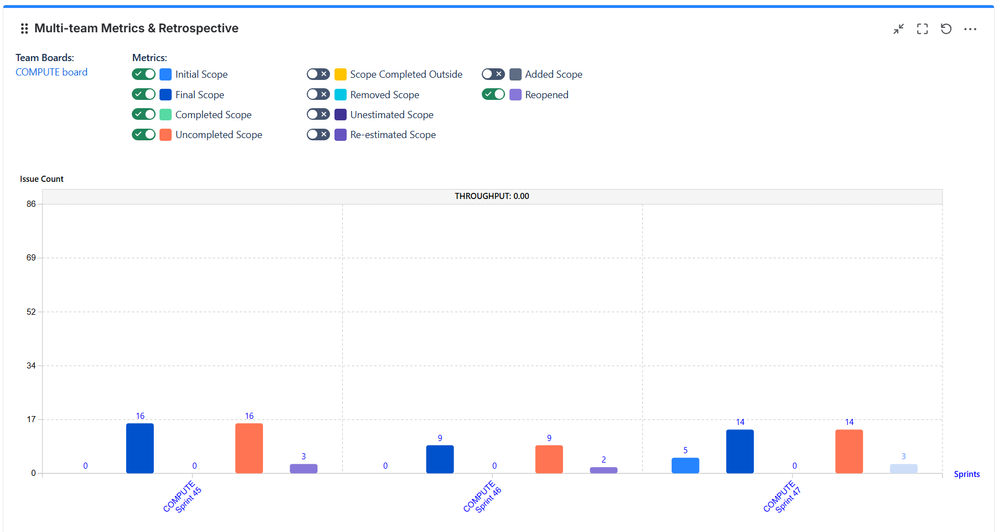Switch on the Re-estimated Scope metric
This screenshot has width=999, height=532.
point(318,134)
